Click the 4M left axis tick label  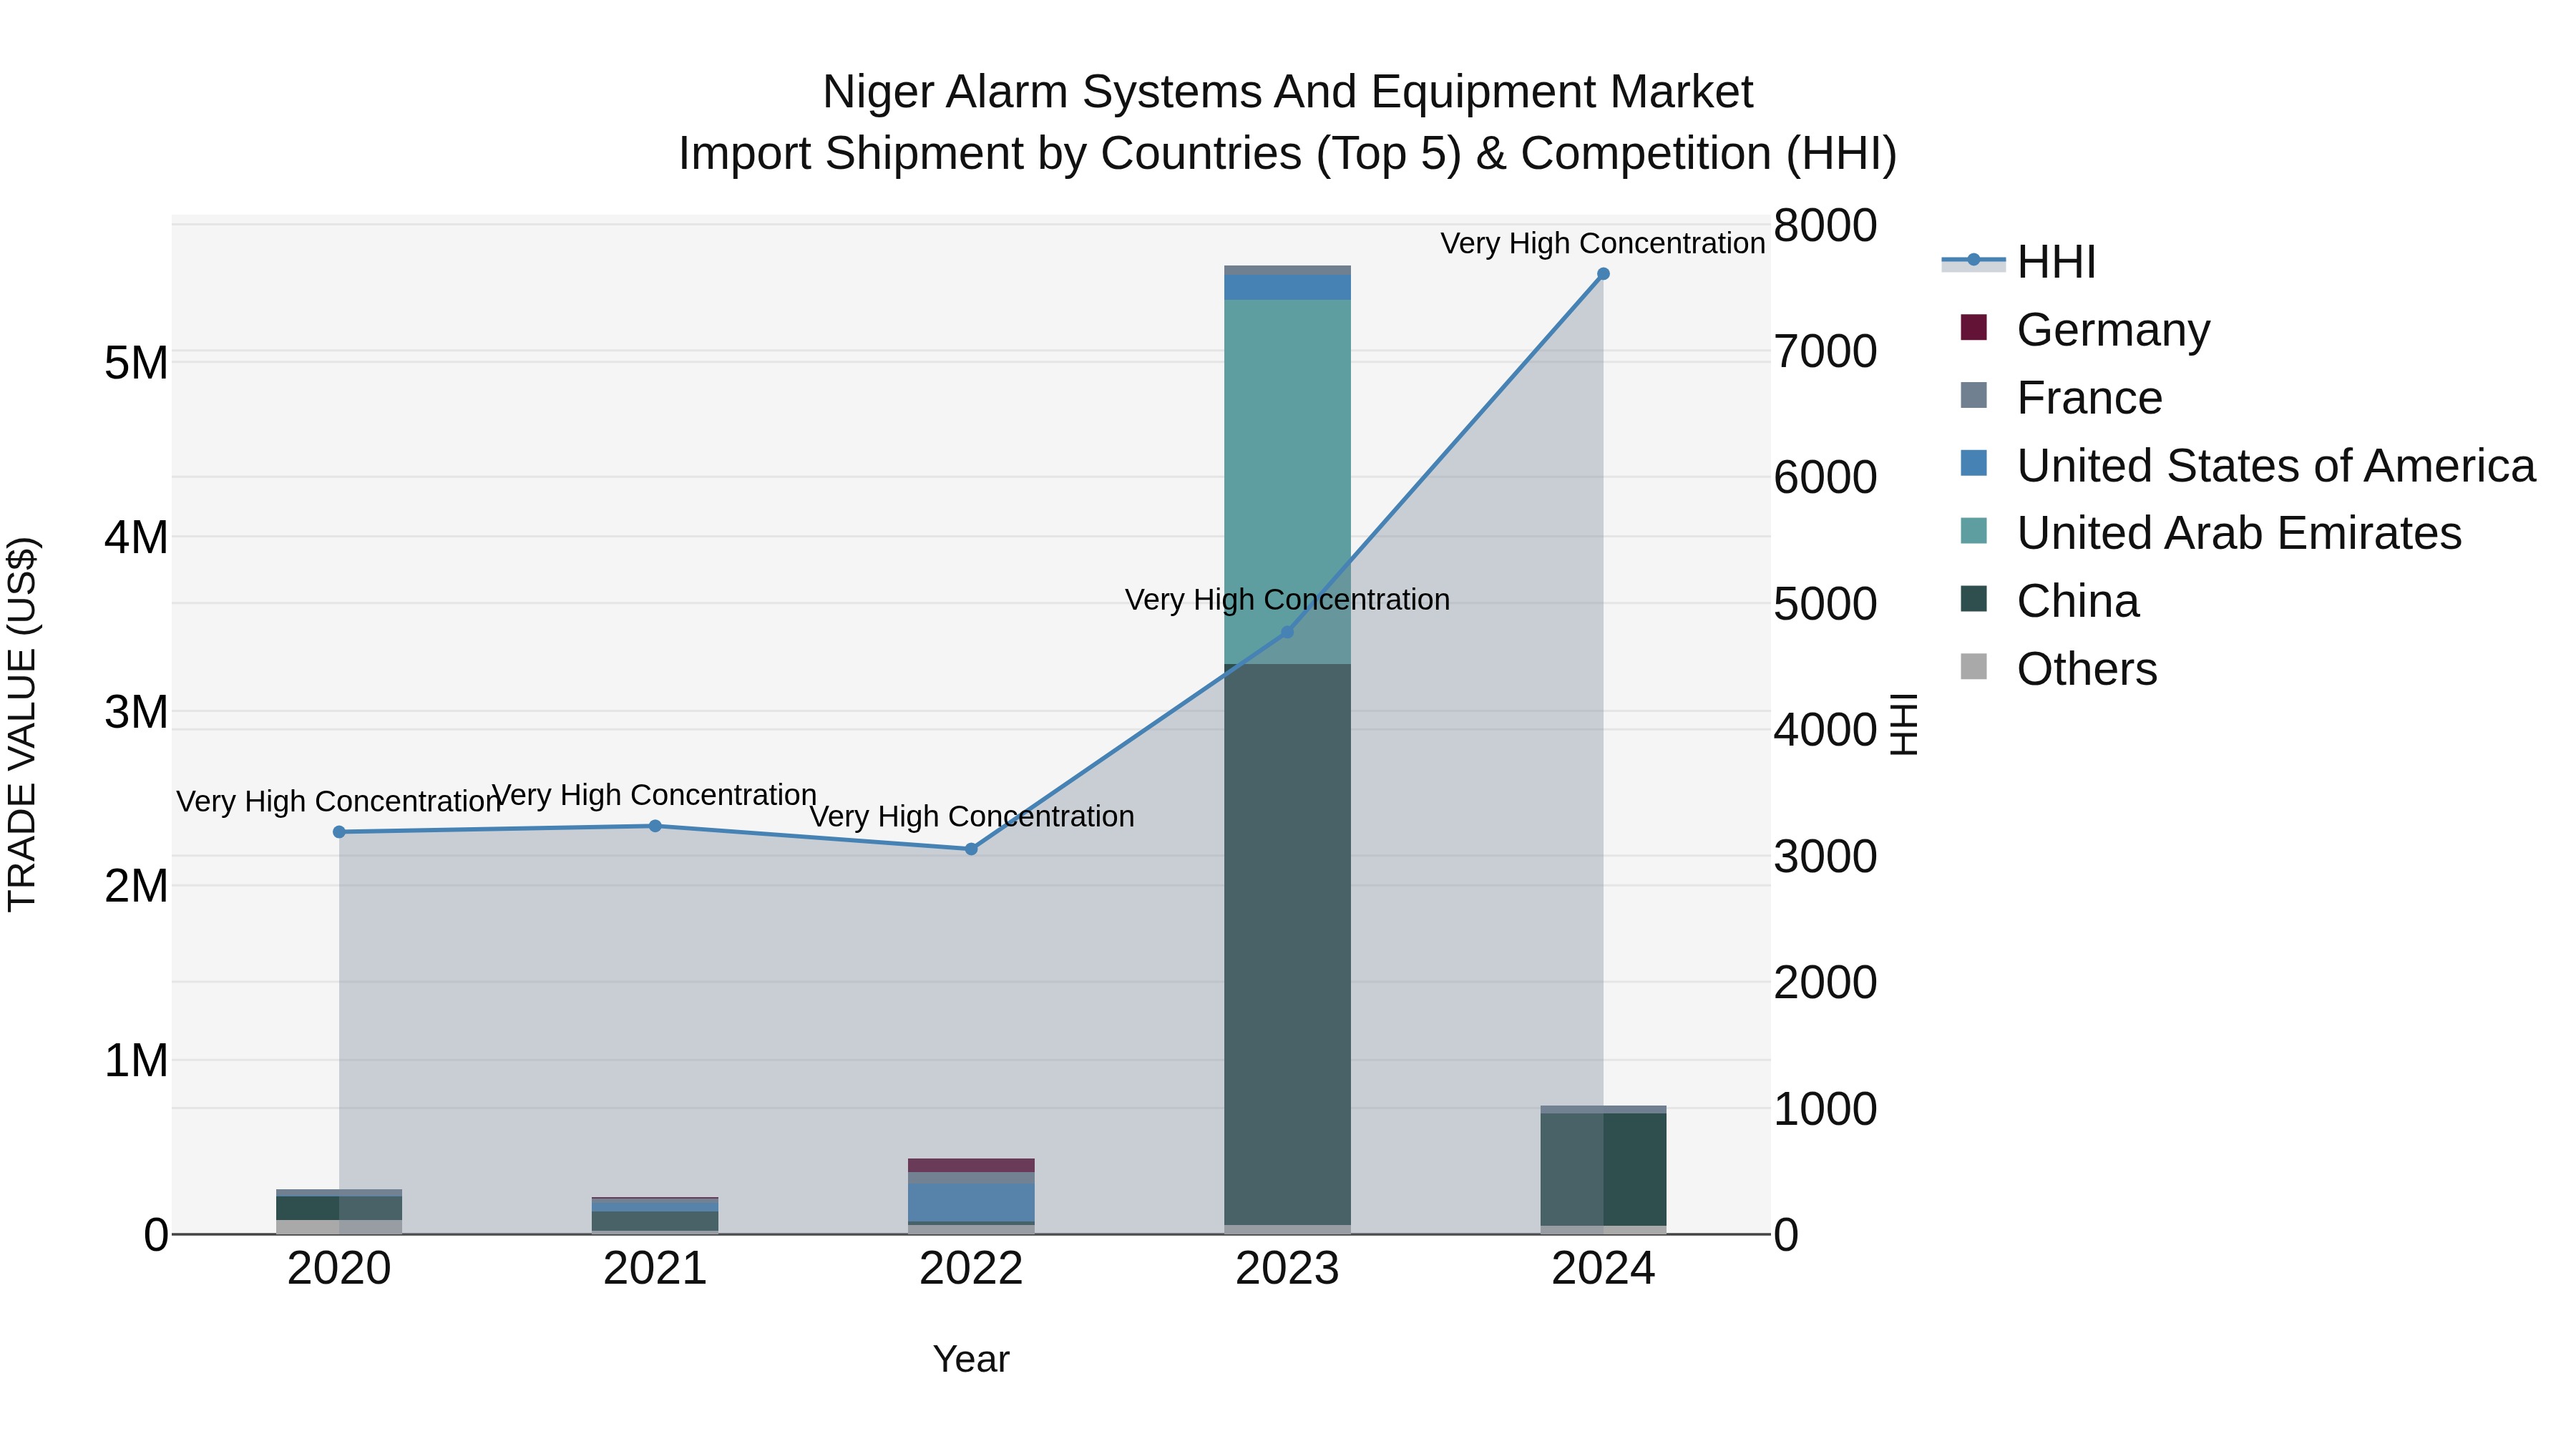tap(136, 537)
